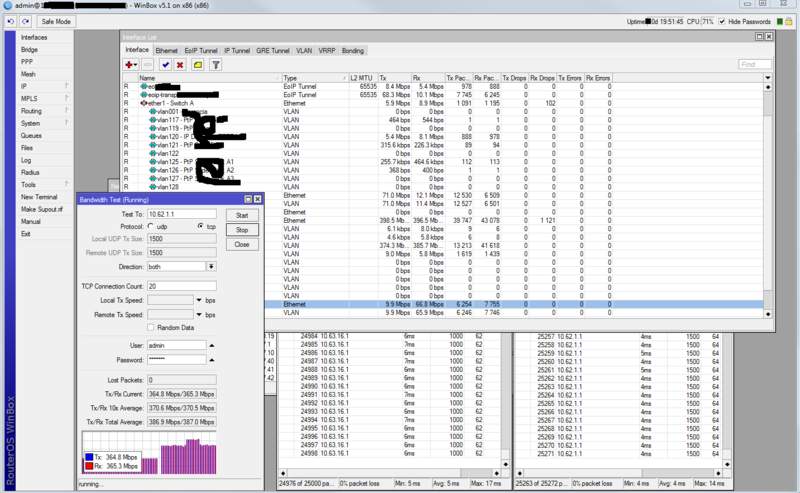
Task: Click the Tx Drops column header
Action: click(x=514, y=78)
